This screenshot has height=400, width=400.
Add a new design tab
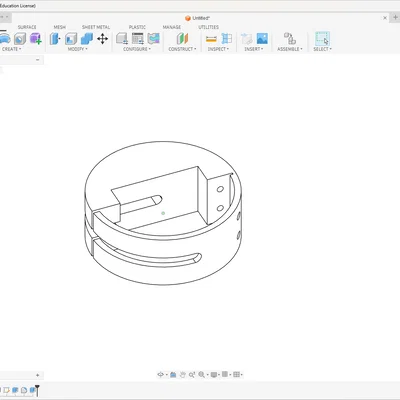click(395, 17)
